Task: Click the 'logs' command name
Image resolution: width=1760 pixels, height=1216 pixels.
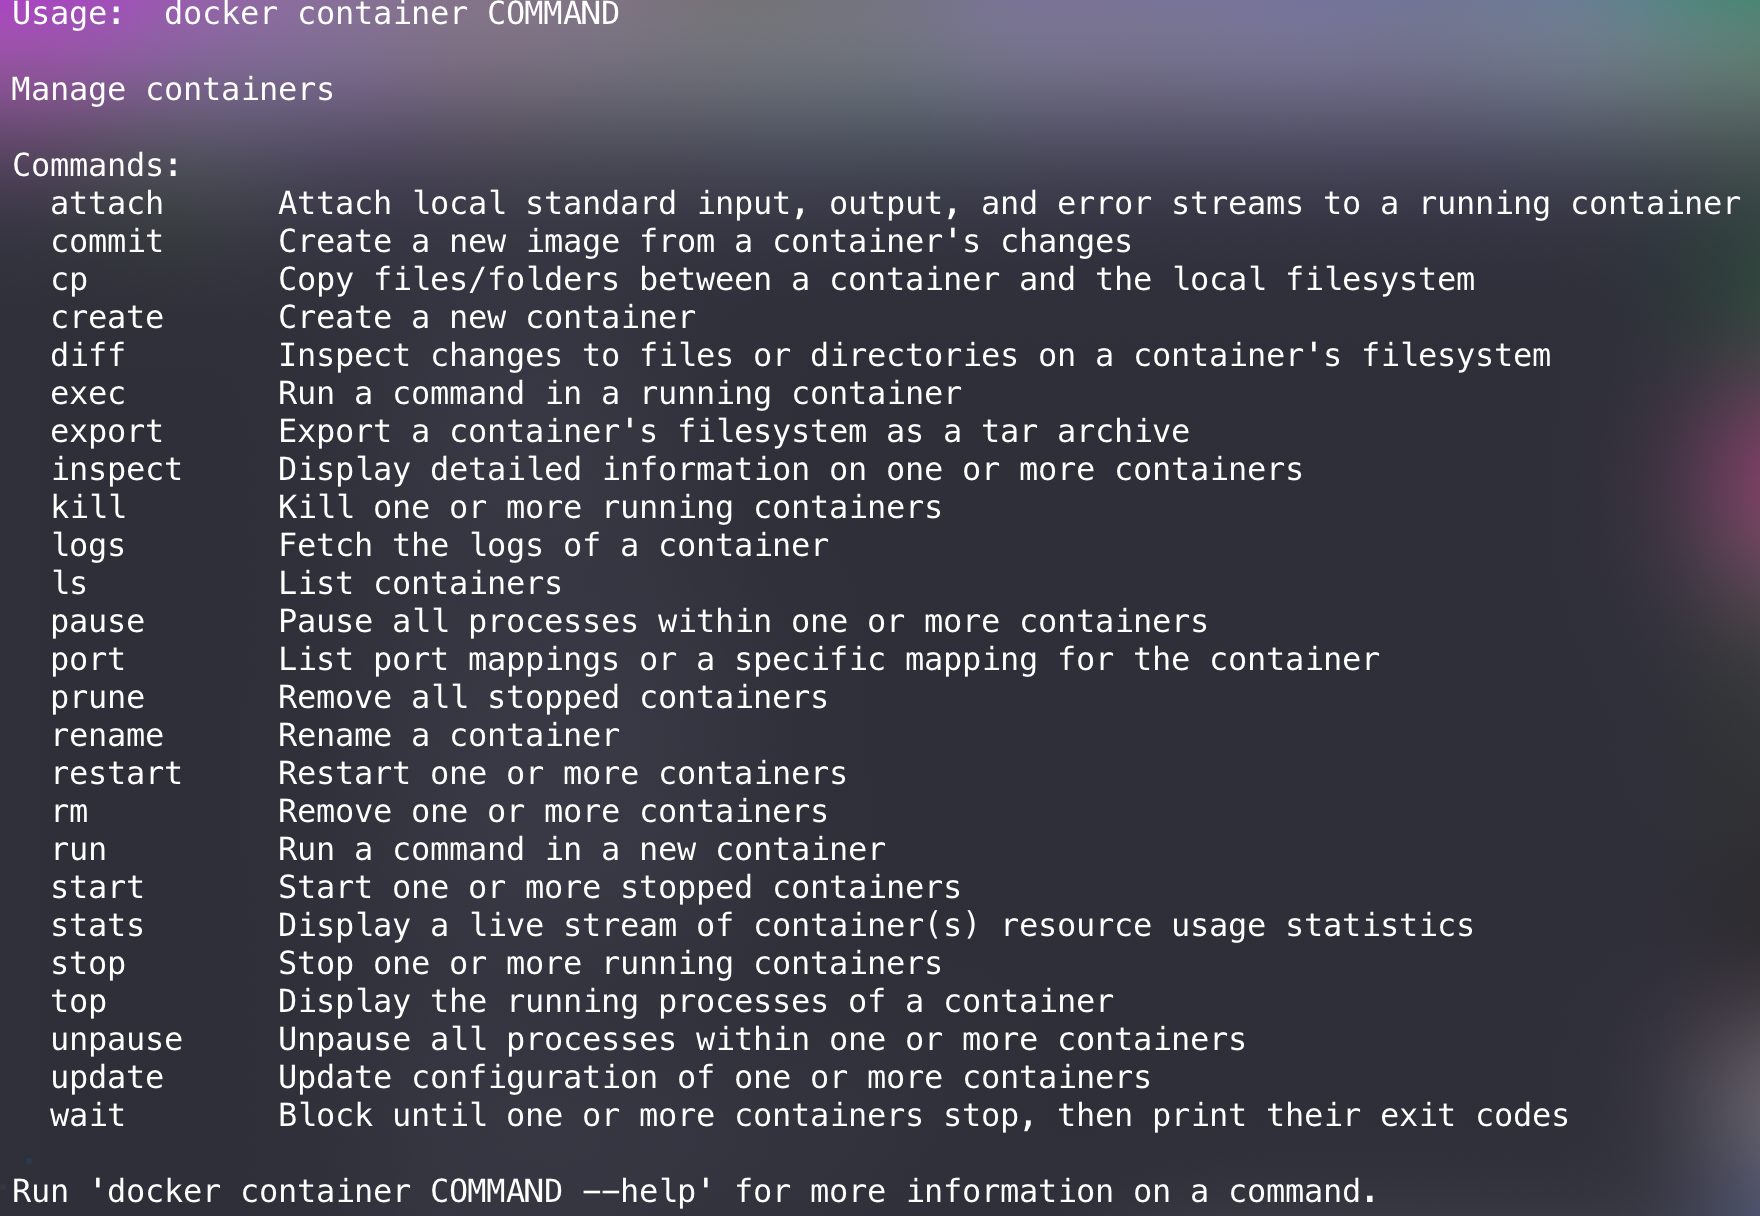Action: click(x=88, y=546)
